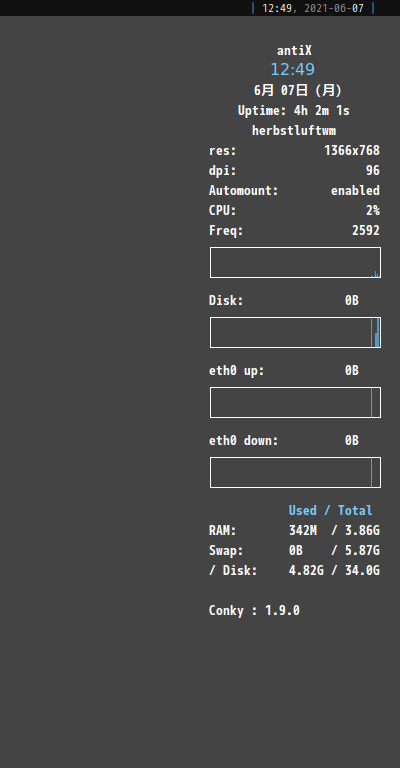The height and width of the screenshot is (768, 400).
Task: Select the RAM: label
Action: click(x=222, y=531)
